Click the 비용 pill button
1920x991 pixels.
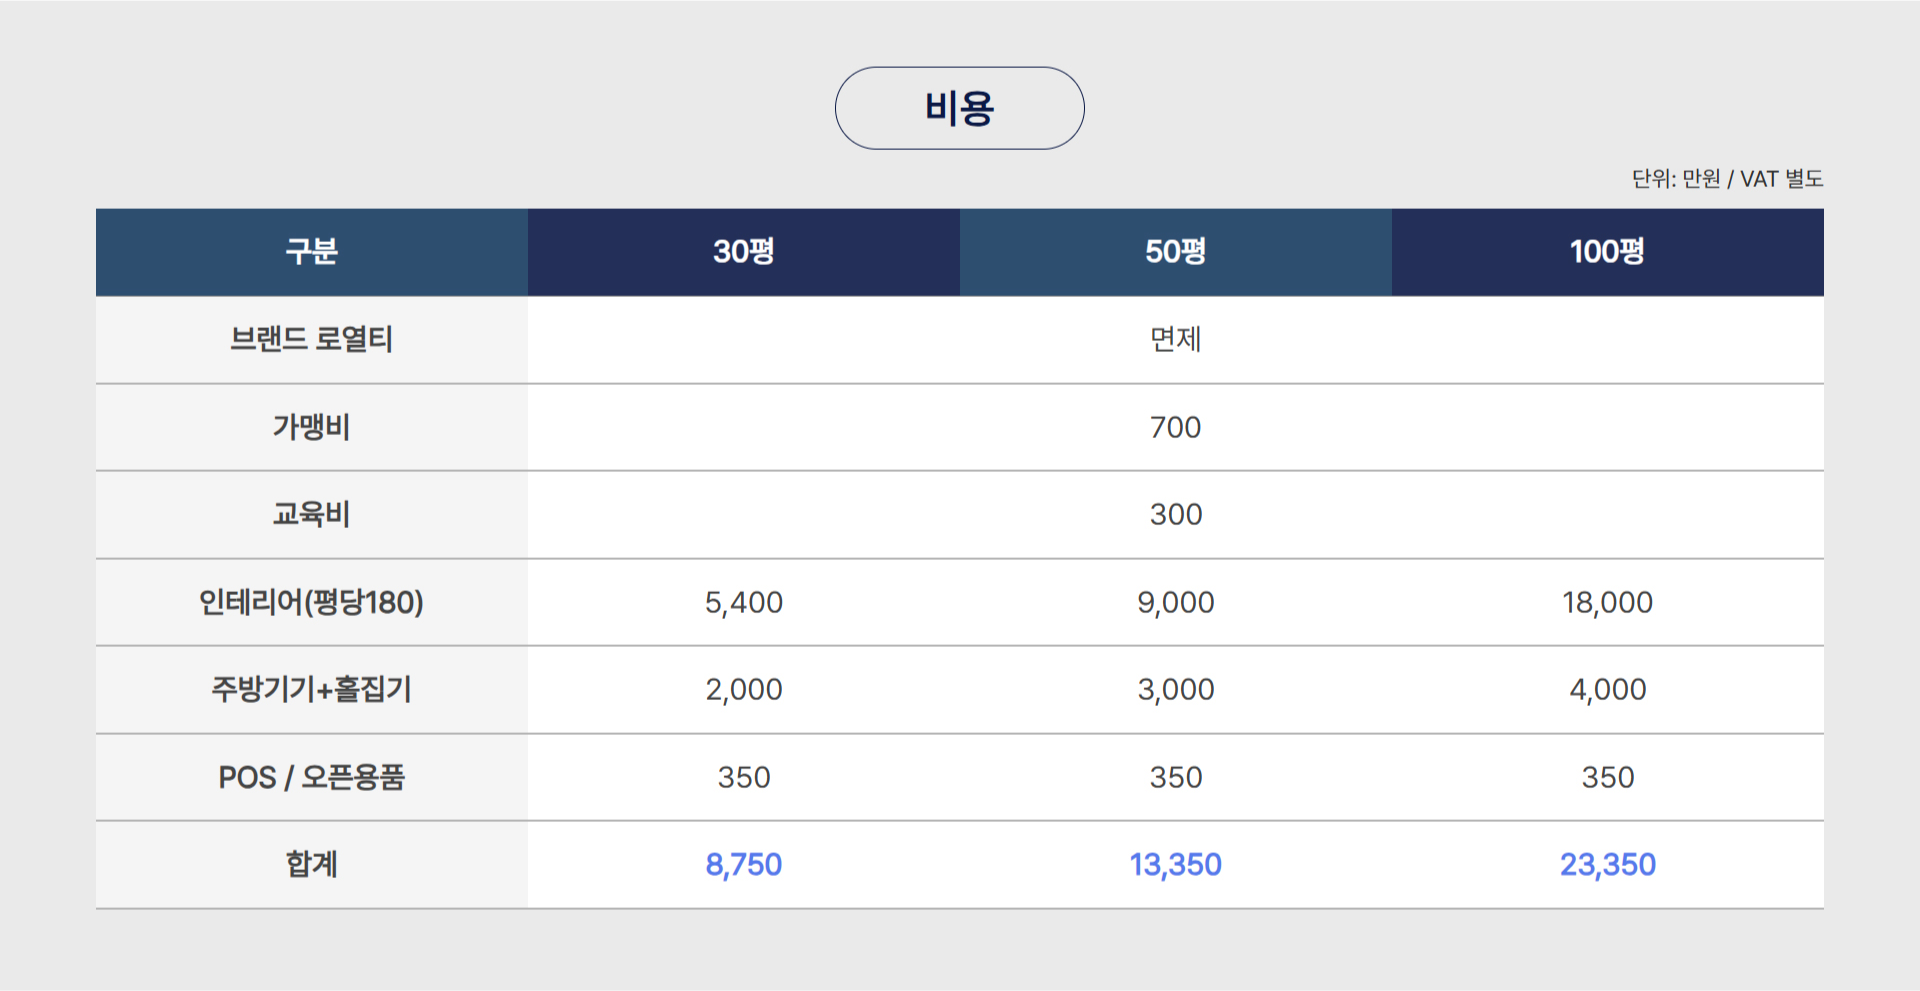click(x=959, y=108)
